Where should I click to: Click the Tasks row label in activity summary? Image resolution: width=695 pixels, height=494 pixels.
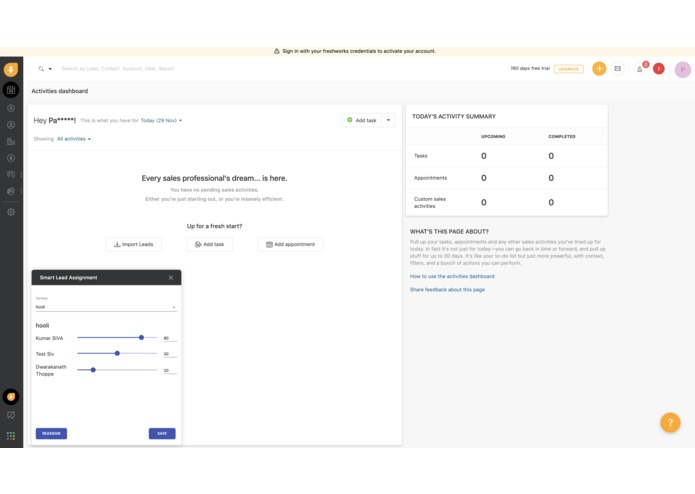point(421,156)
